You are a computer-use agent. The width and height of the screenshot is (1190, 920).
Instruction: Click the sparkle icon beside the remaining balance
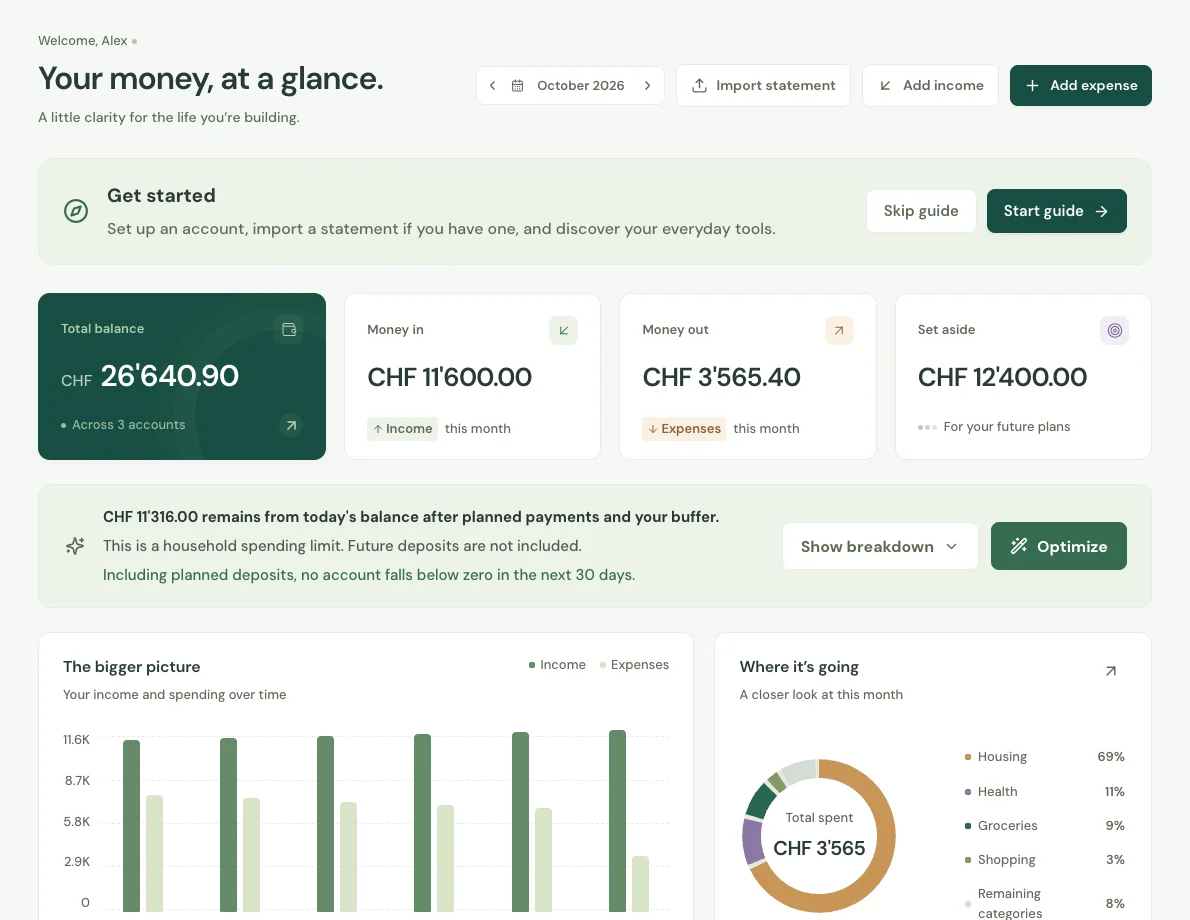click(x=75, y=546)
